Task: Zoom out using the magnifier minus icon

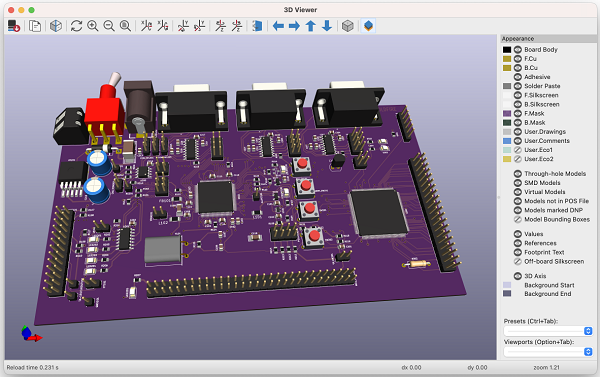Action: coord(109,26)
